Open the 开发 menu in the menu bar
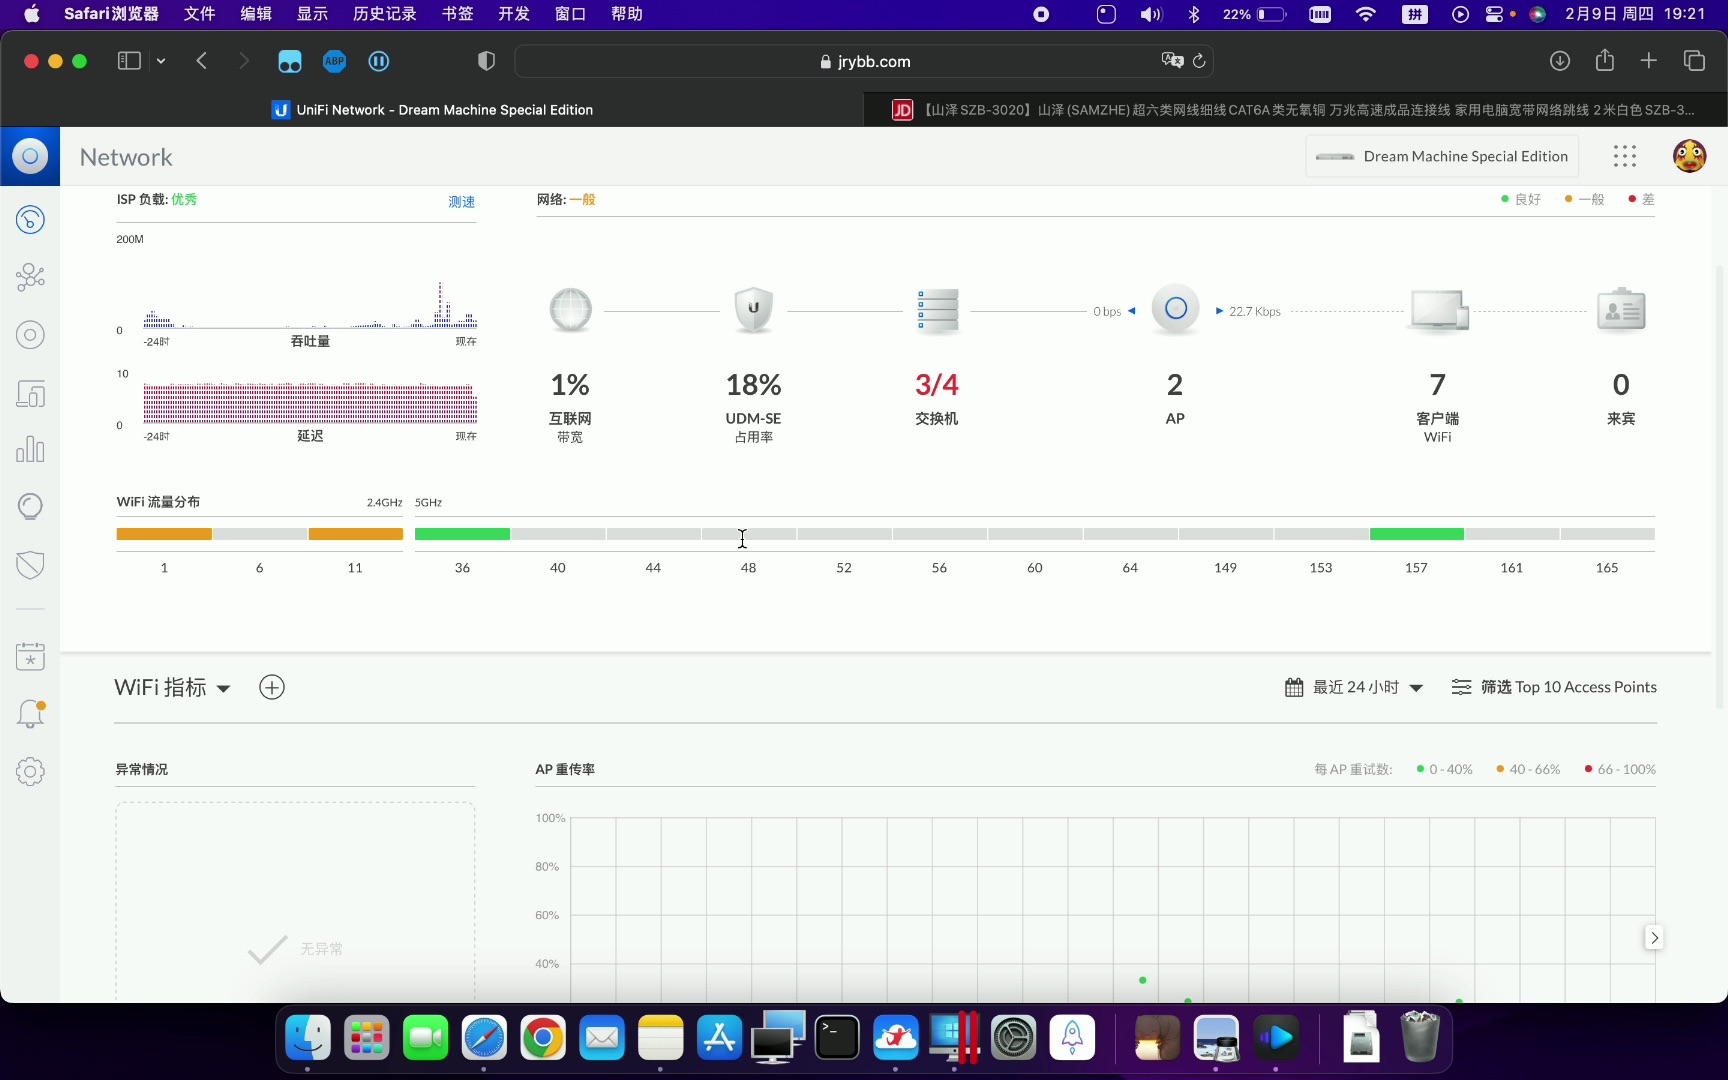This screenshot has width=1728, height=1080. (514, 14)
